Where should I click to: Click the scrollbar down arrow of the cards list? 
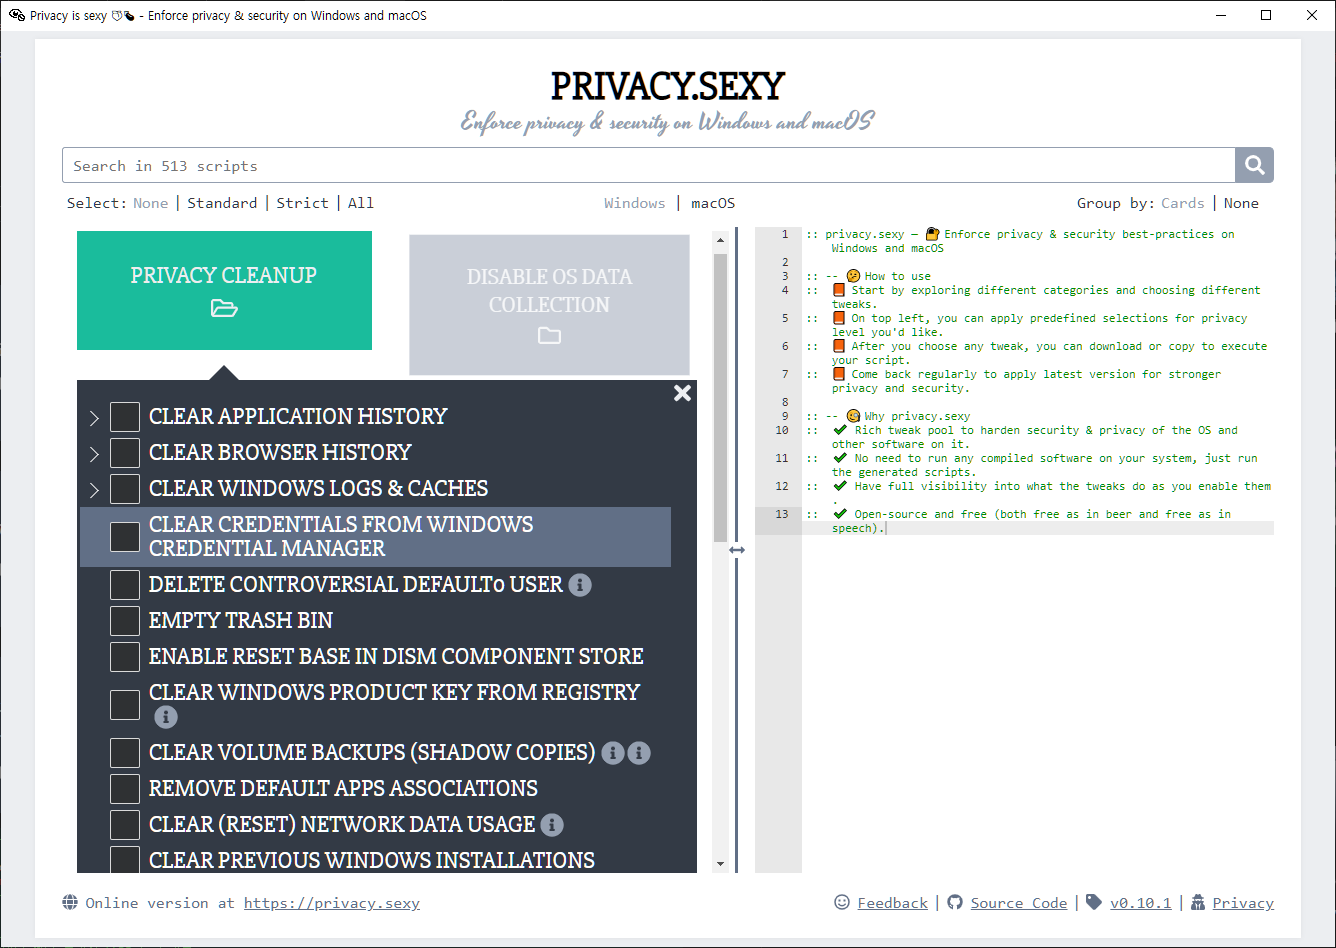pos(720,864)
